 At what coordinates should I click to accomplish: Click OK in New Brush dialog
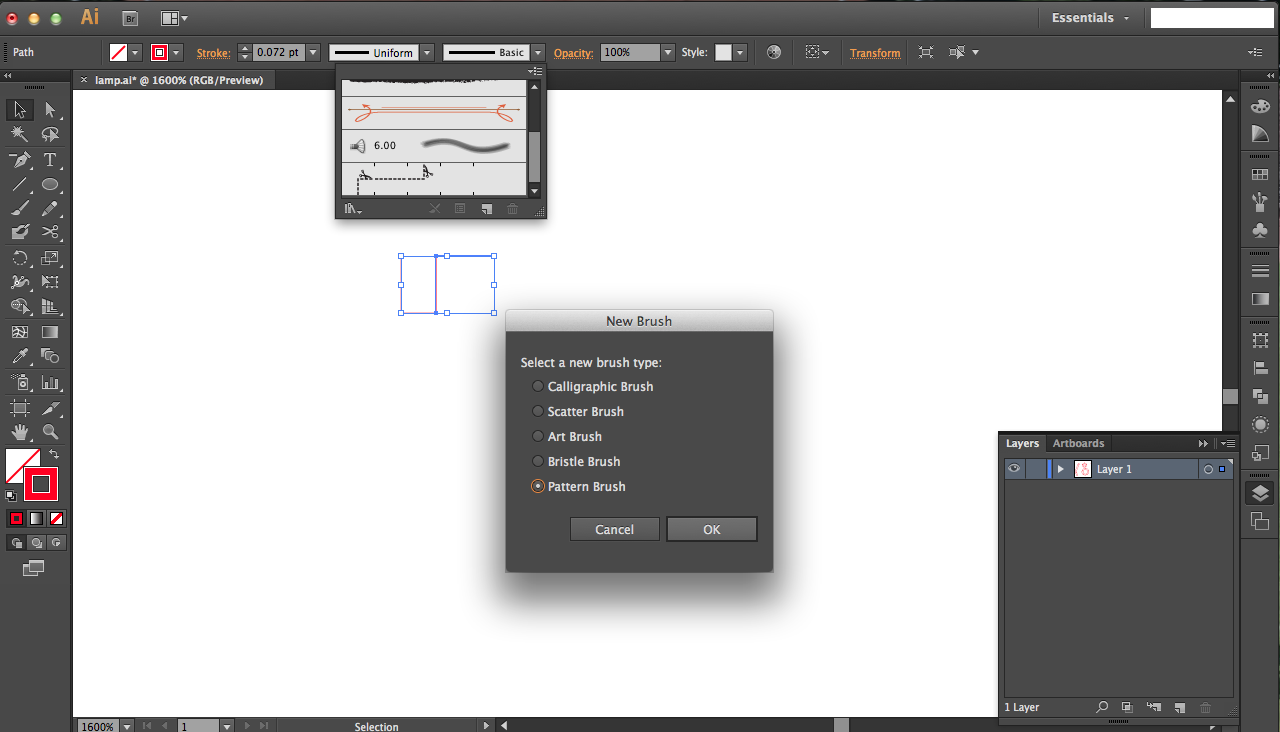coord(711,529)
